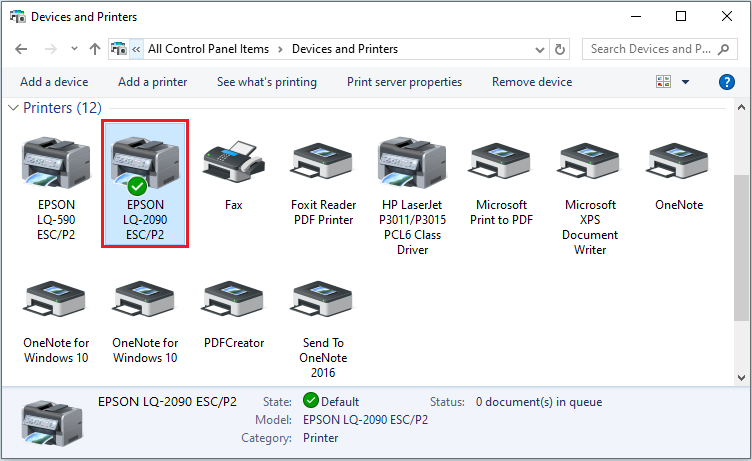Click the Search Devices and Printers field
The height and width of the screenshot is (461, 752).
[x=655, y=48]
